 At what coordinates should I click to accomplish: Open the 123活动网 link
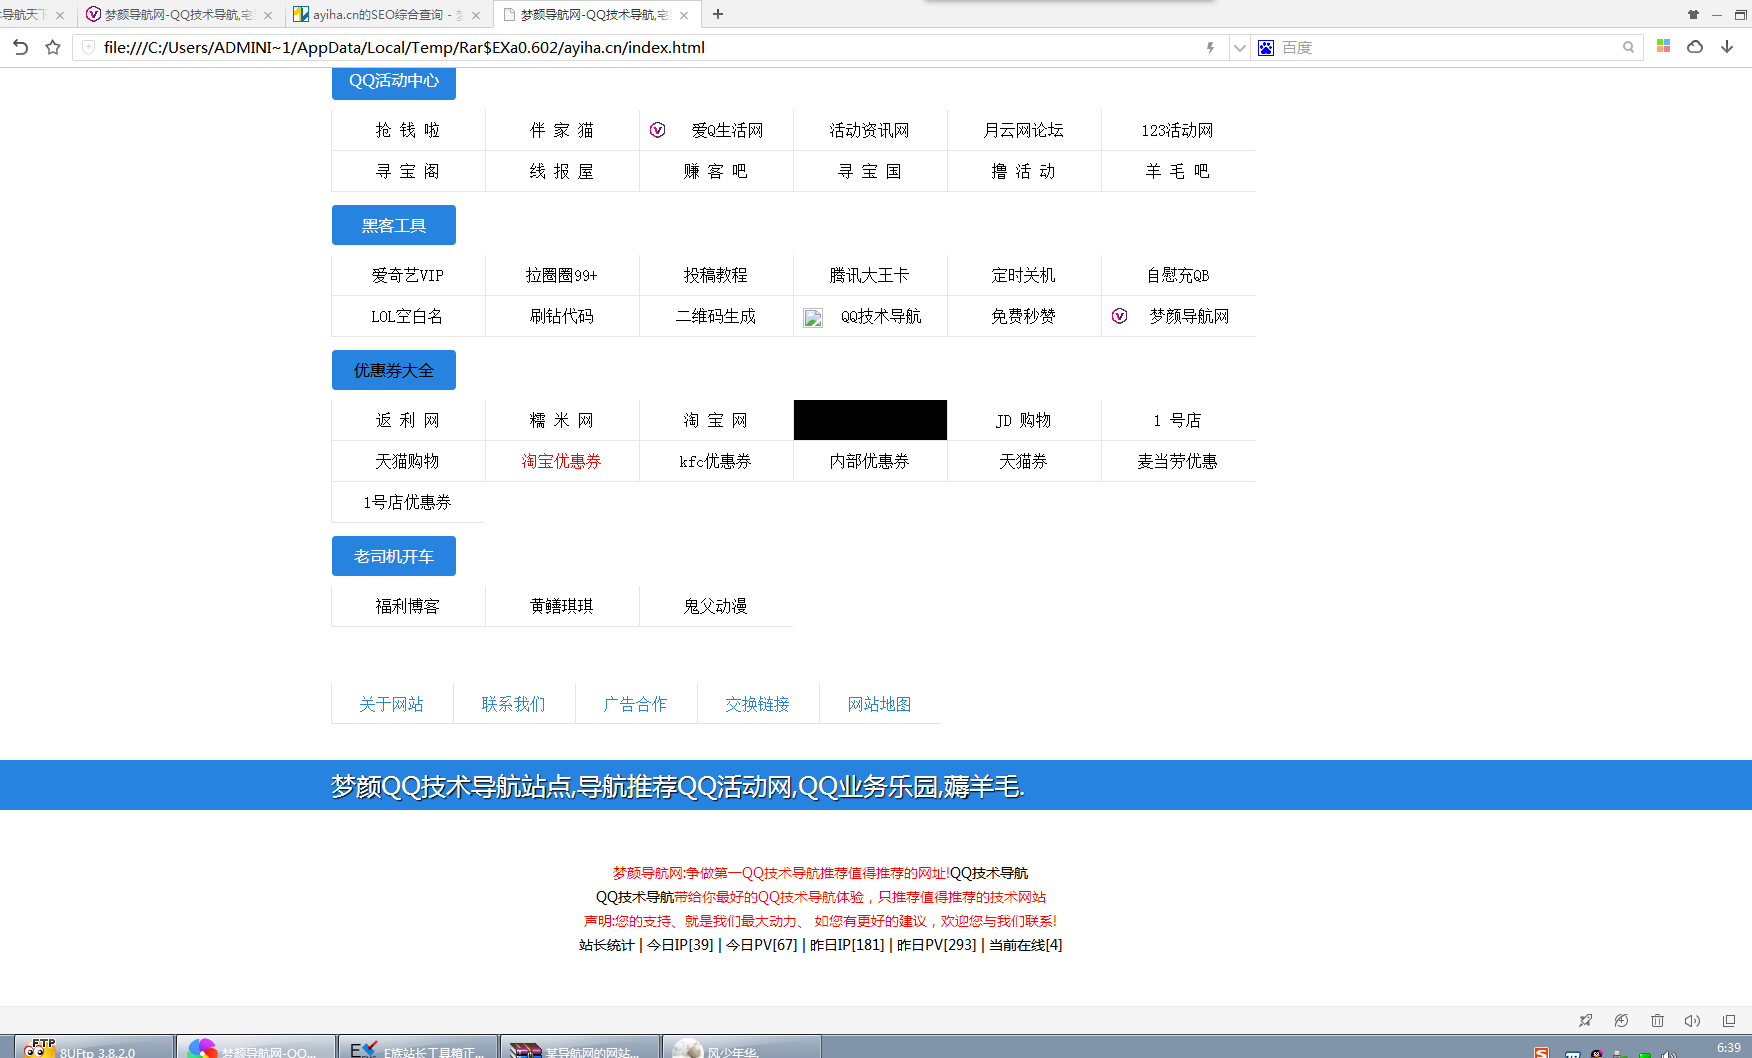pos(1178,130)
